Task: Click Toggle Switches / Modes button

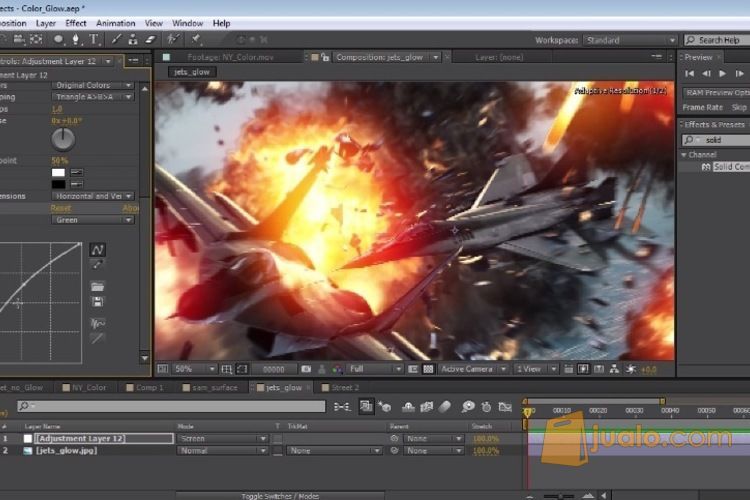Action: [x=280, y=496]
